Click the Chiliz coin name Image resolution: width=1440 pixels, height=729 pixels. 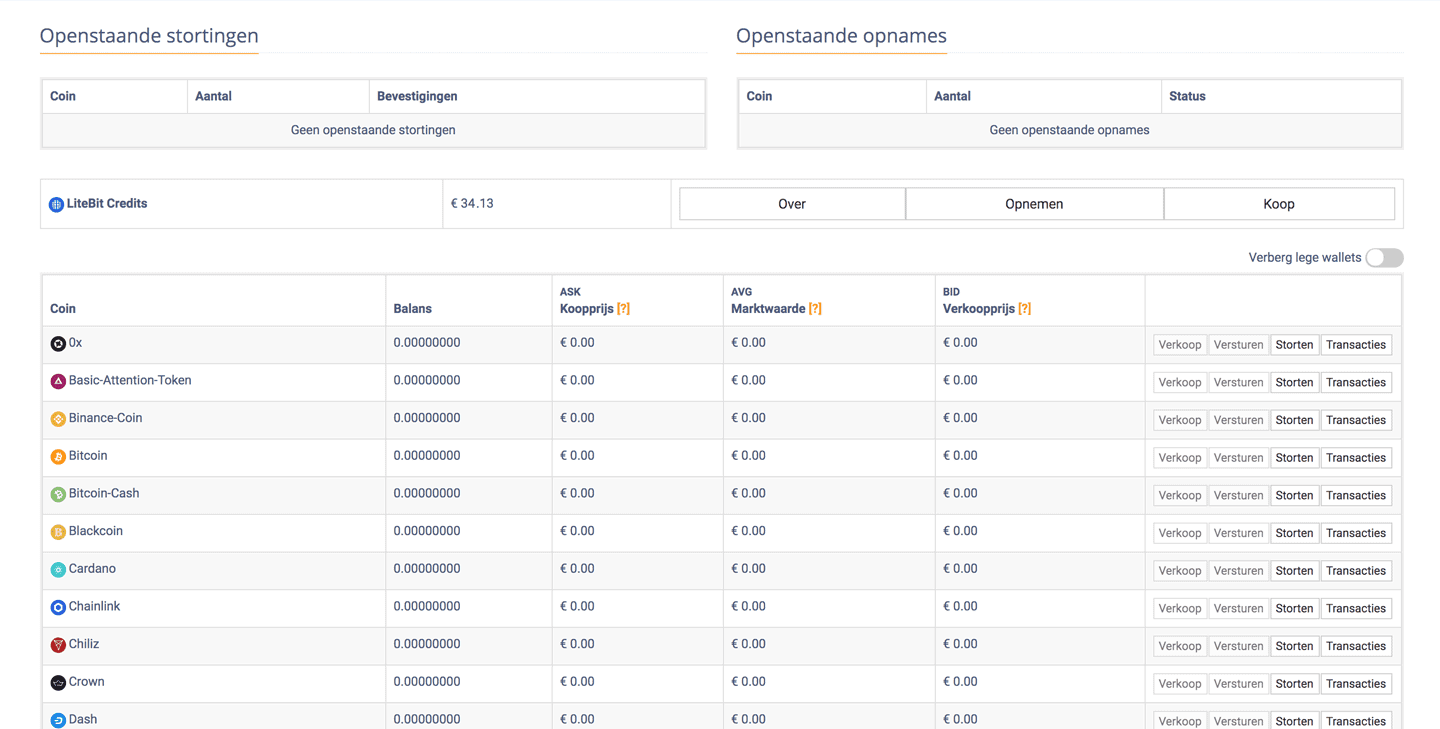pyautogui.click(x=84, y=644)
